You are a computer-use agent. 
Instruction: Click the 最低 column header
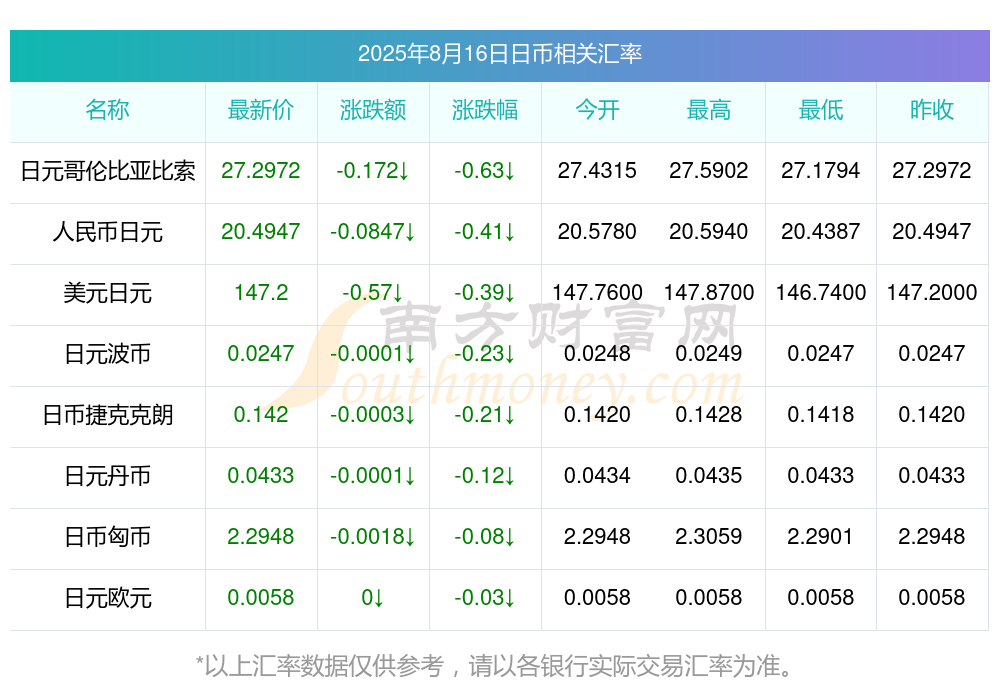point(821,110)
